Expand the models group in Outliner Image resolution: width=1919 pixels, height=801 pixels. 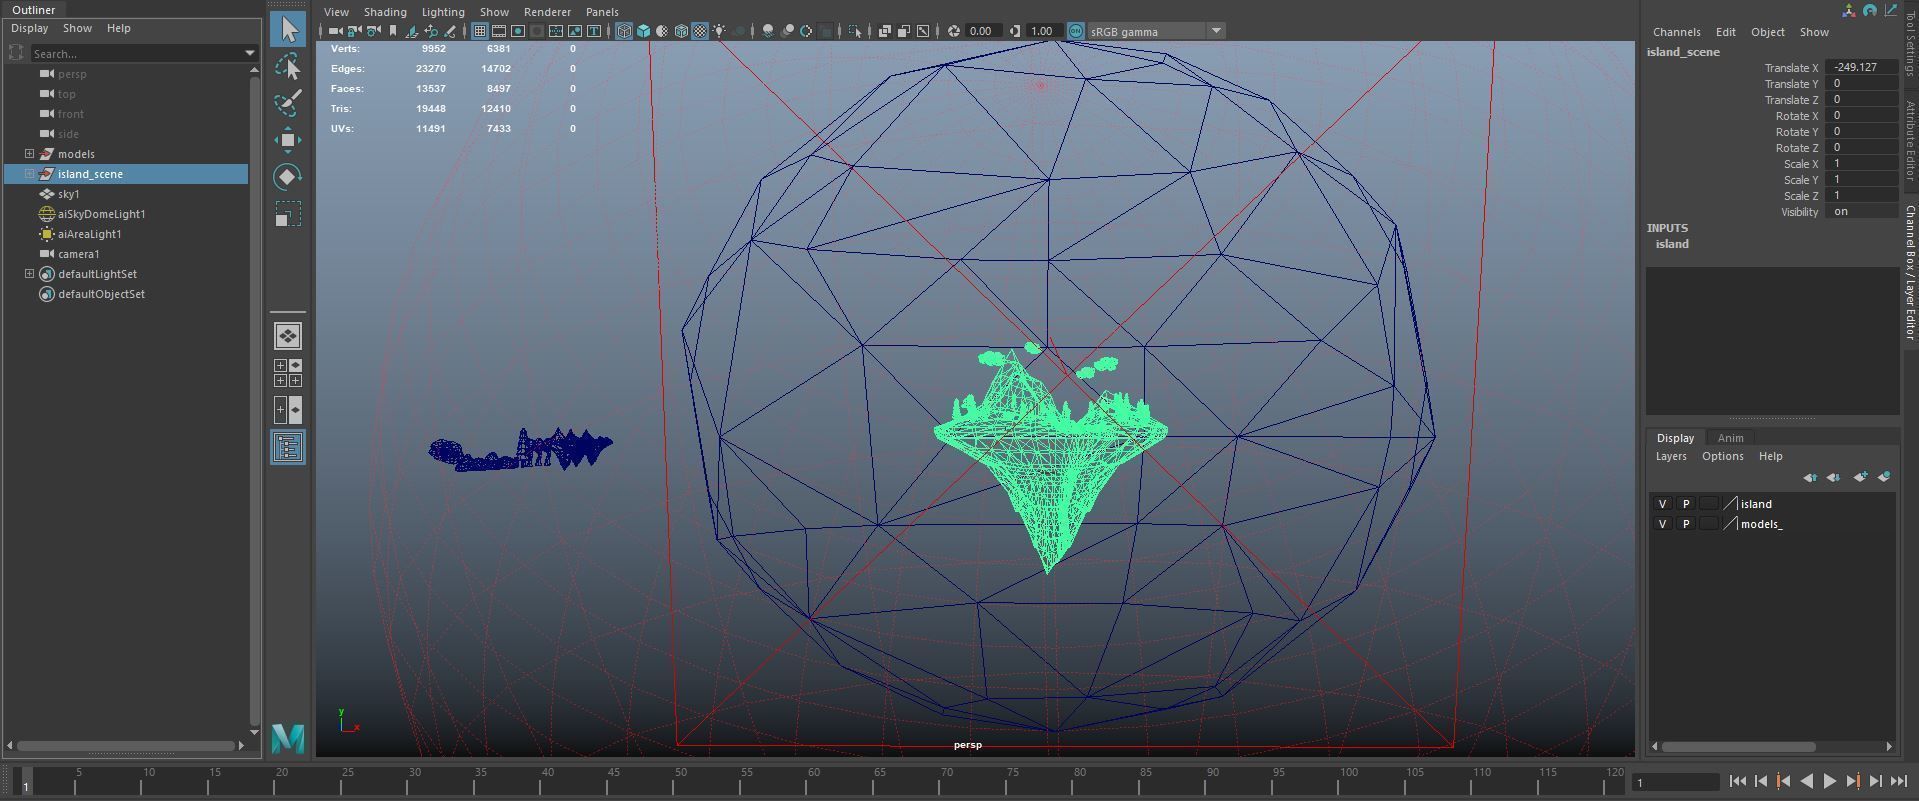[x=30, y=154]
